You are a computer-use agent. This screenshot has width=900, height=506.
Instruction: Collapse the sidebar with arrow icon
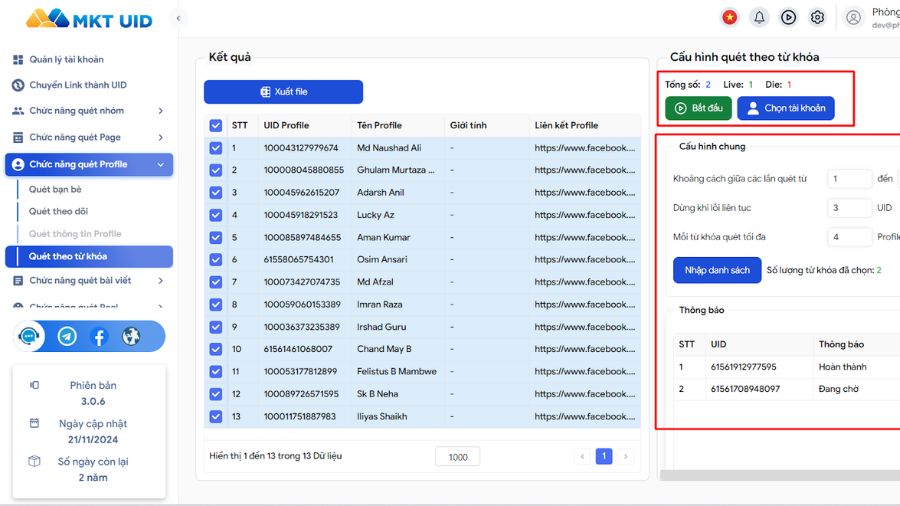click(178, 18)
